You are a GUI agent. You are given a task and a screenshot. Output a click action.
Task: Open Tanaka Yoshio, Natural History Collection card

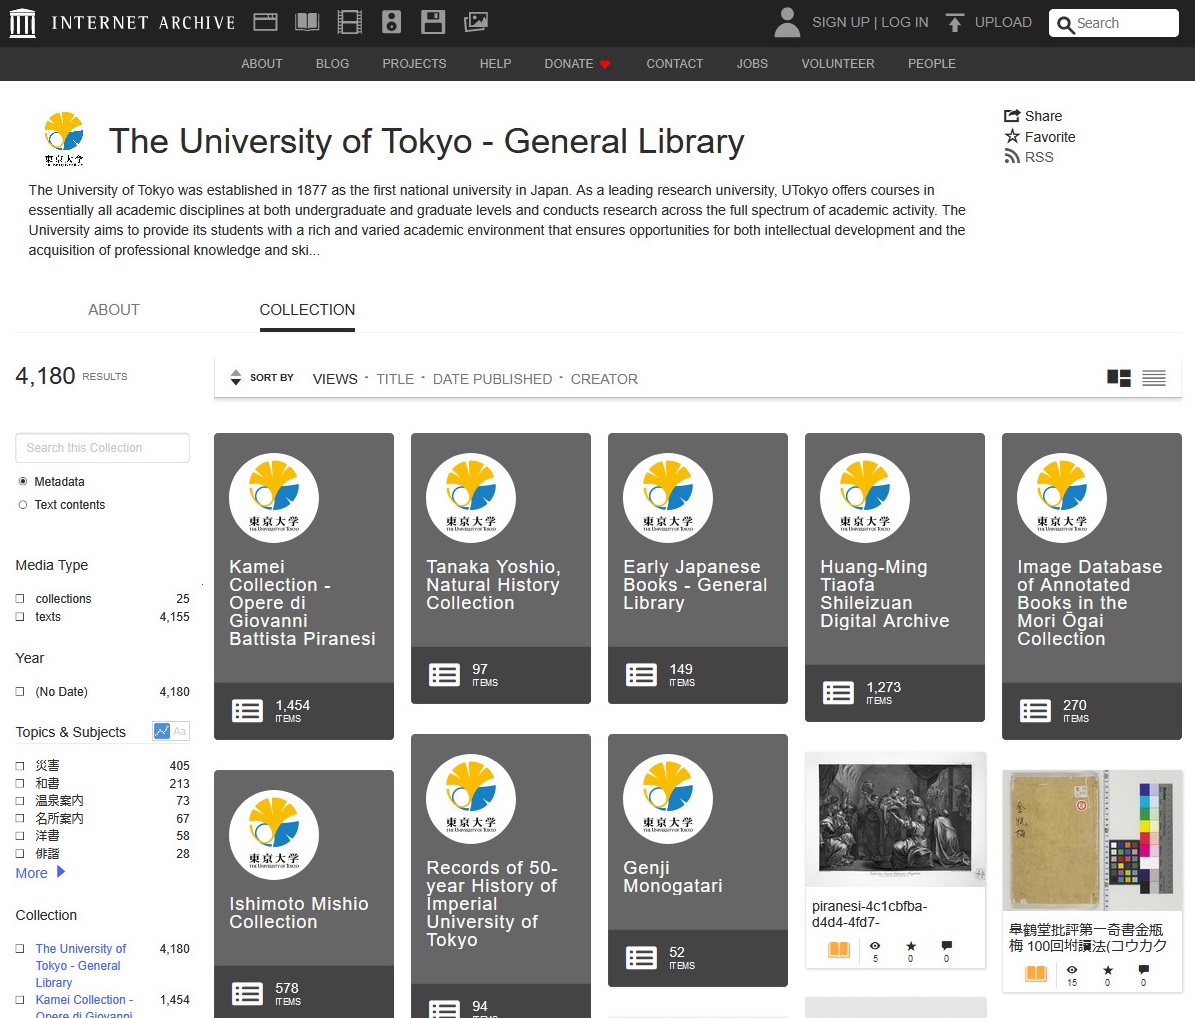click(501, 568)
